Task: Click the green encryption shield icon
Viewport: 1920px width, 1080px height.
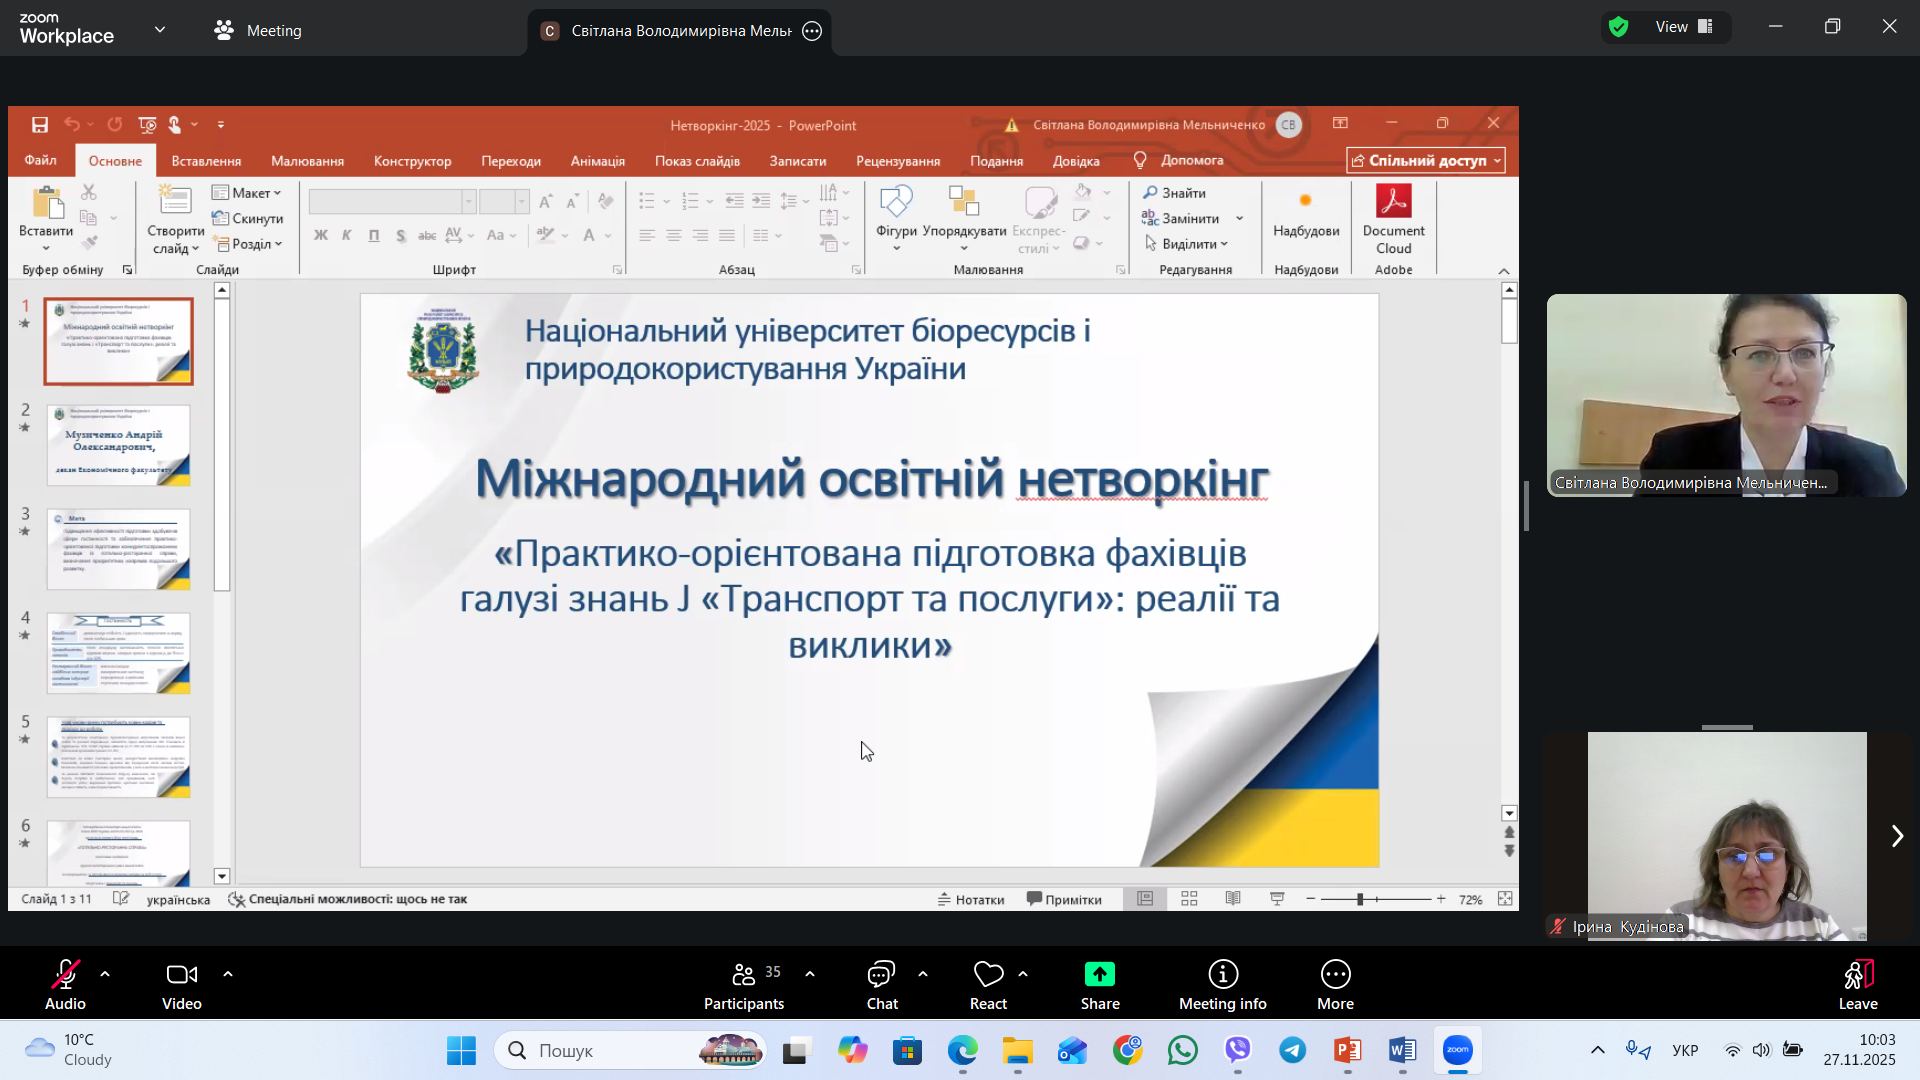Action: (1619, 27)
